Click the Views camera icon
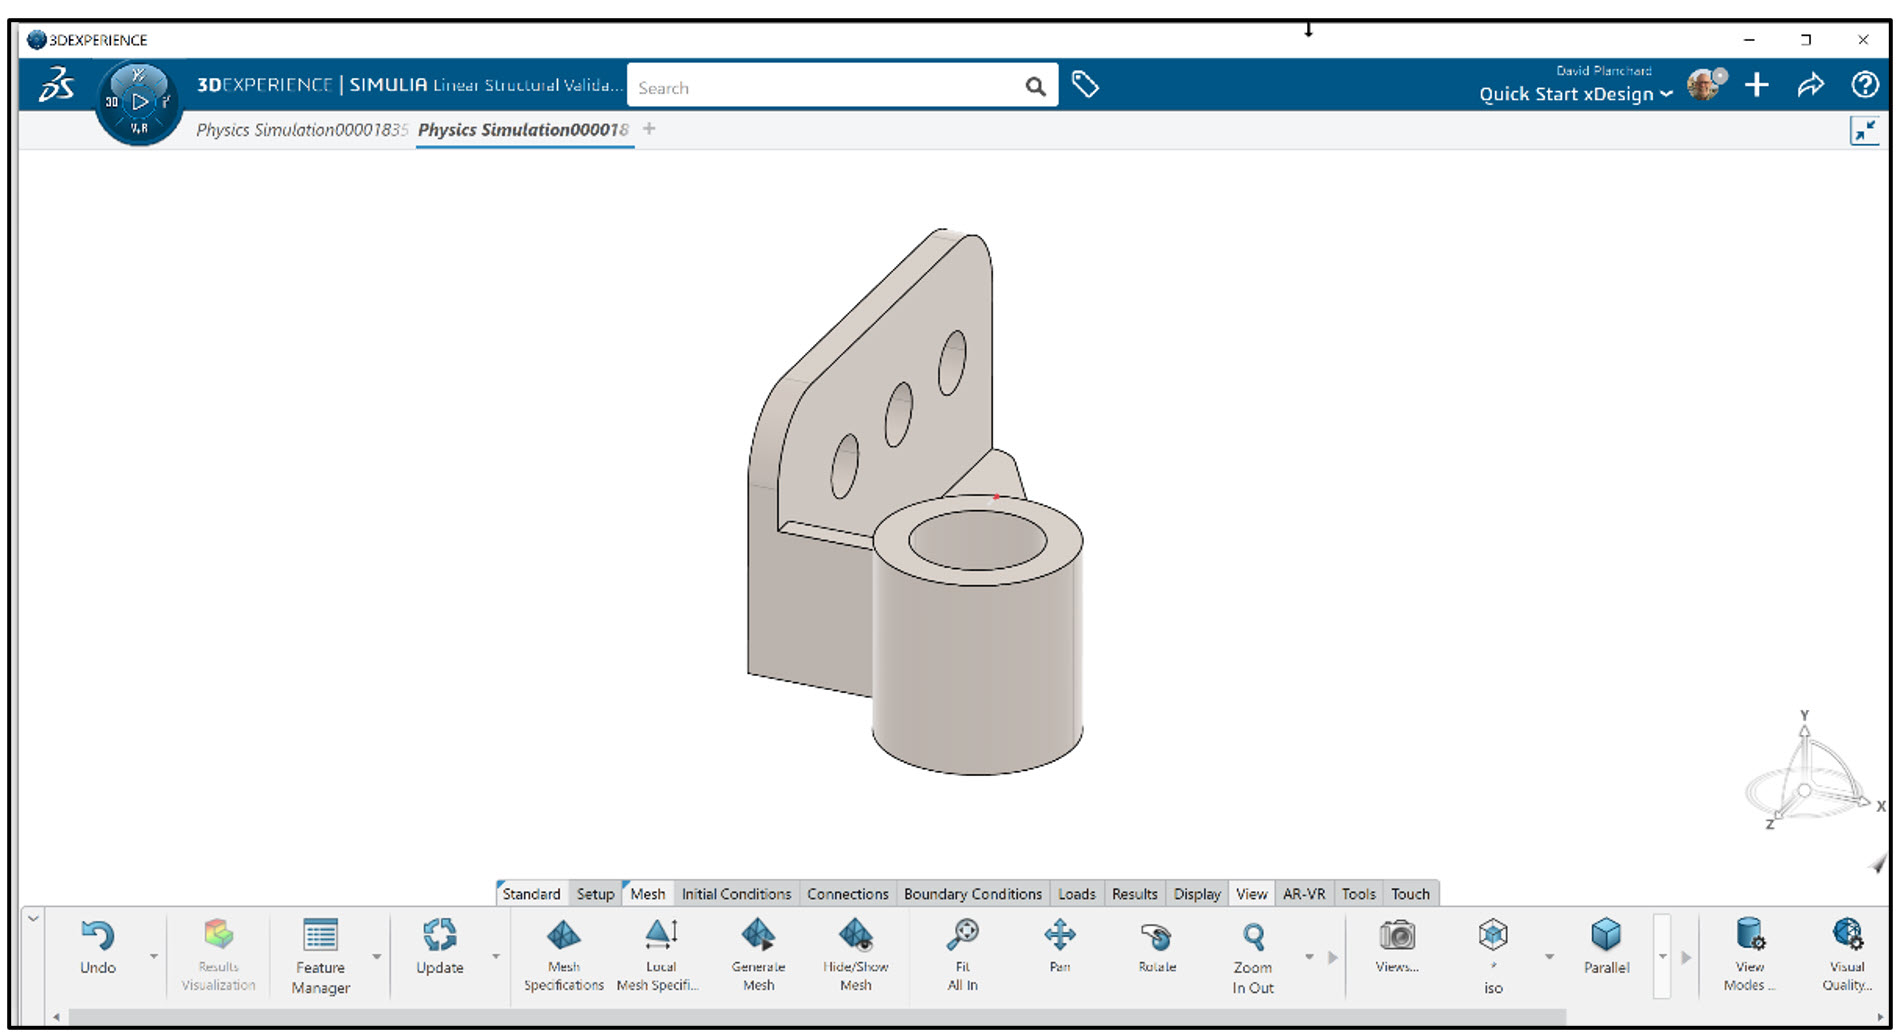This screenshot has height=1034, width=1897. click(x=1396, y=940)
